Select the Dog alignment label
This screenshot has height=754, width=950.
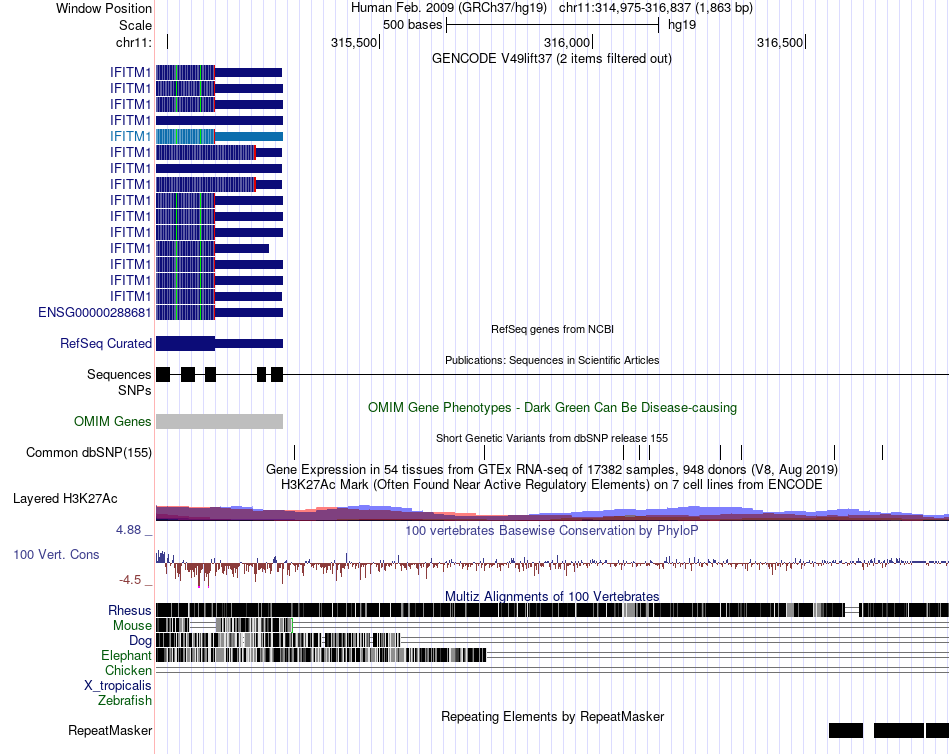tap(140, 640)
